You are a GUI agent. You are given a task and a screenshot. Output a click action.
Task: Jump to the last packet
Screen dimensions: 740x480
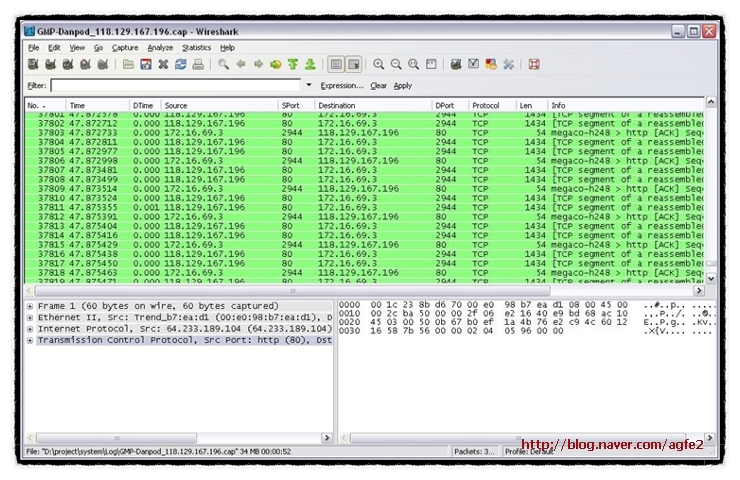pos(310,64)
